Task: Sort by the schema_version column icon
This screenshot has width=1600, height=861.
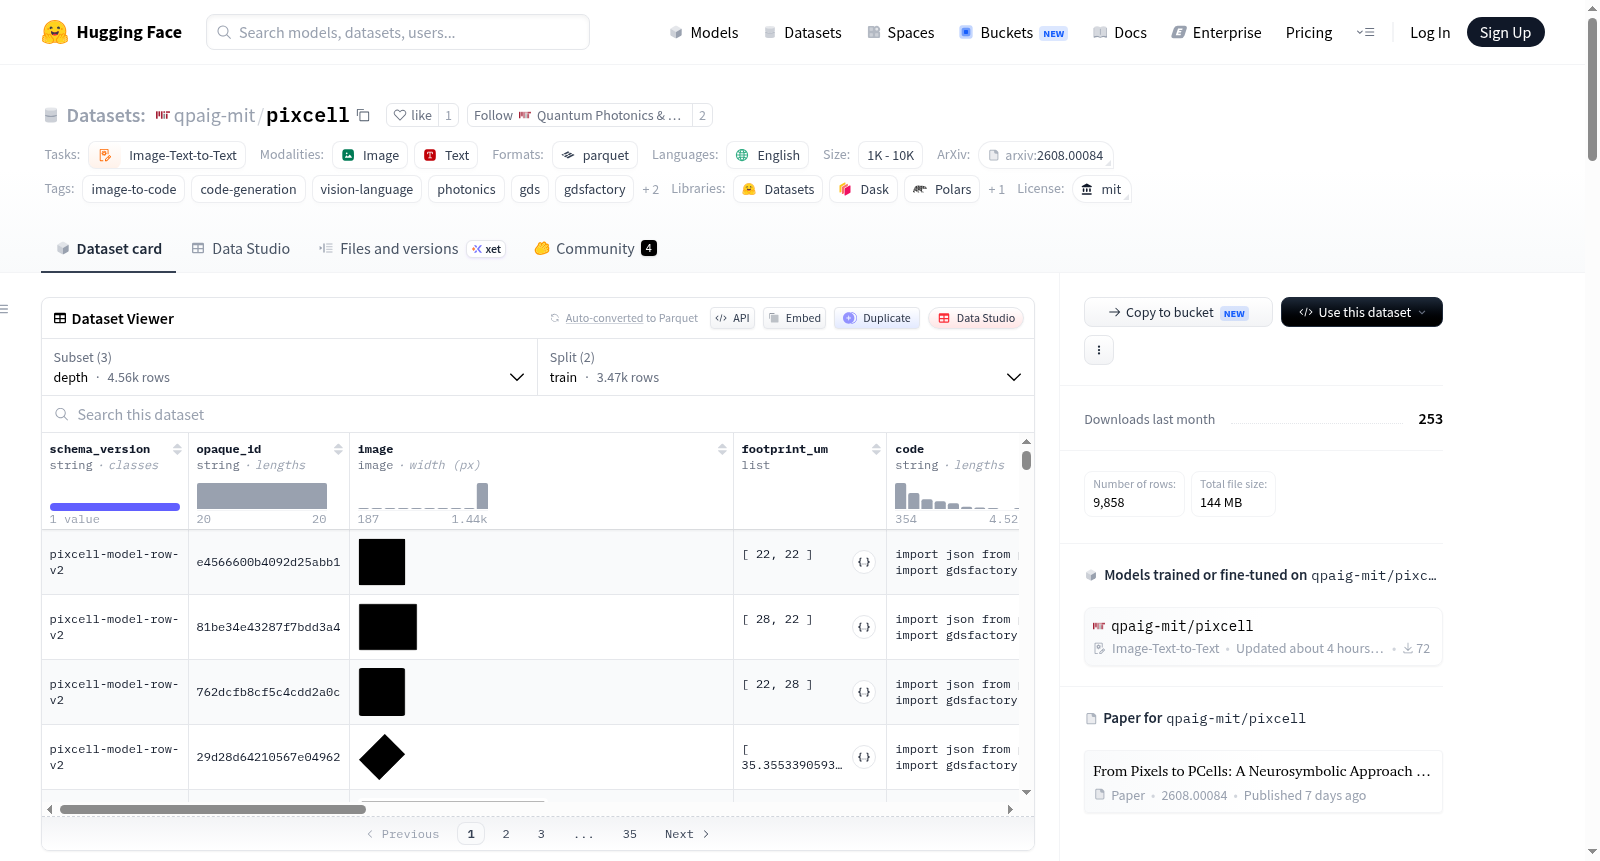Action: [177, 449]
